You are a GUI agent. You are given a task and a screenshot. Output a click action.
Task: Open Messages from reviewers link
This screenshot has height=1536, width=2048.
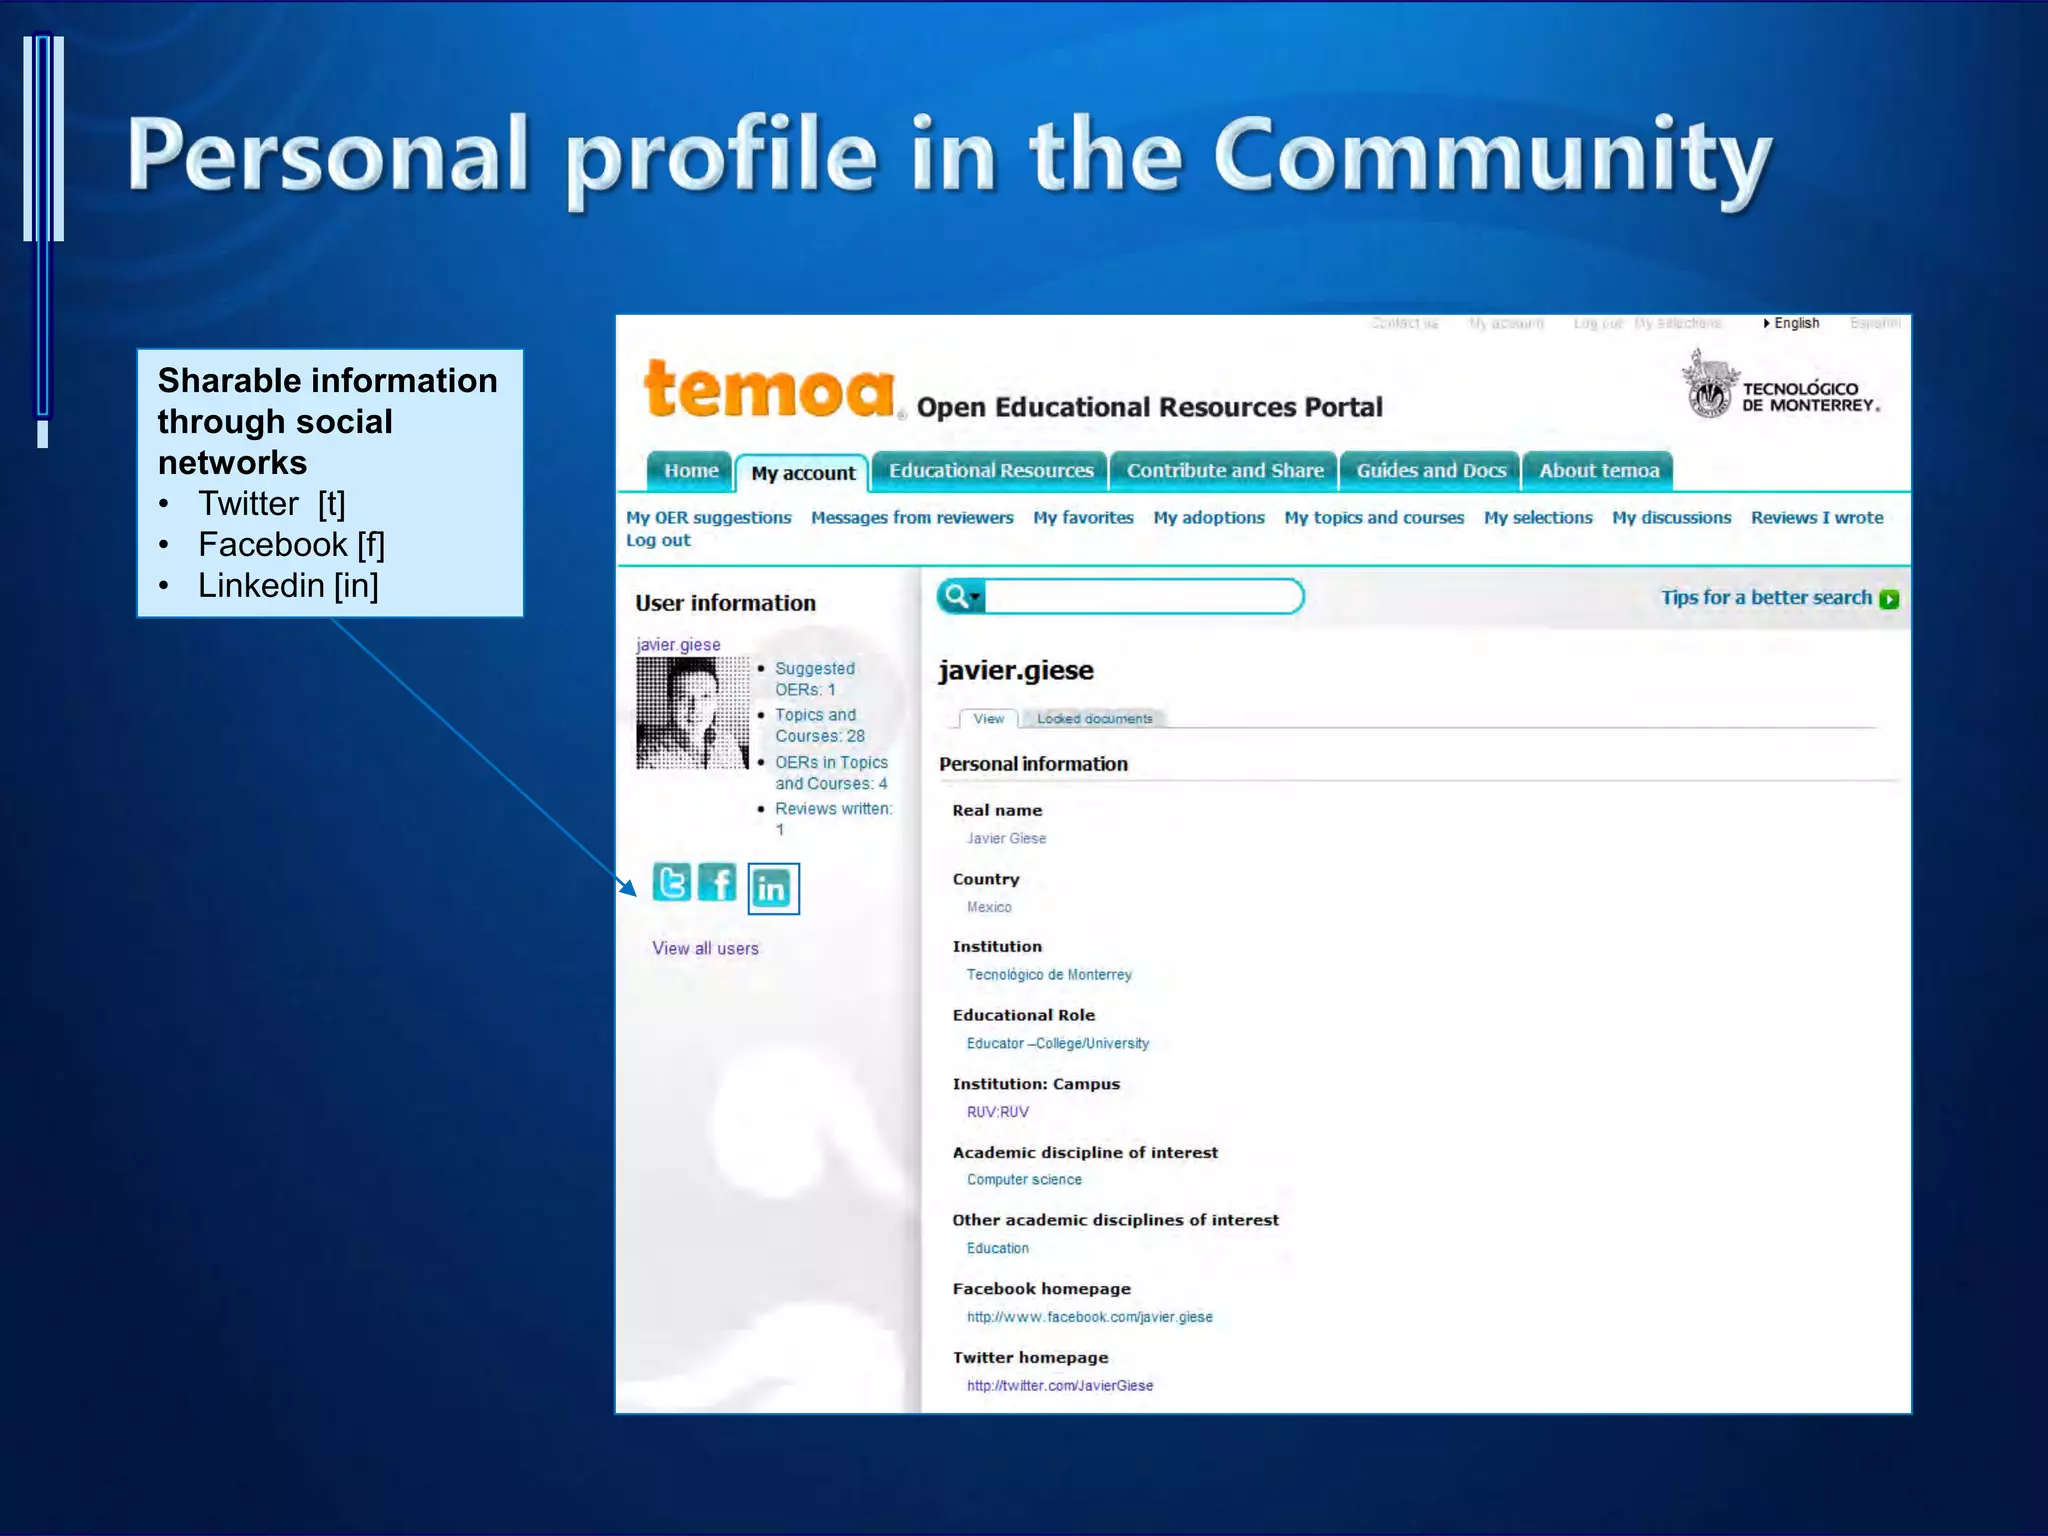[x=912, y=518]
